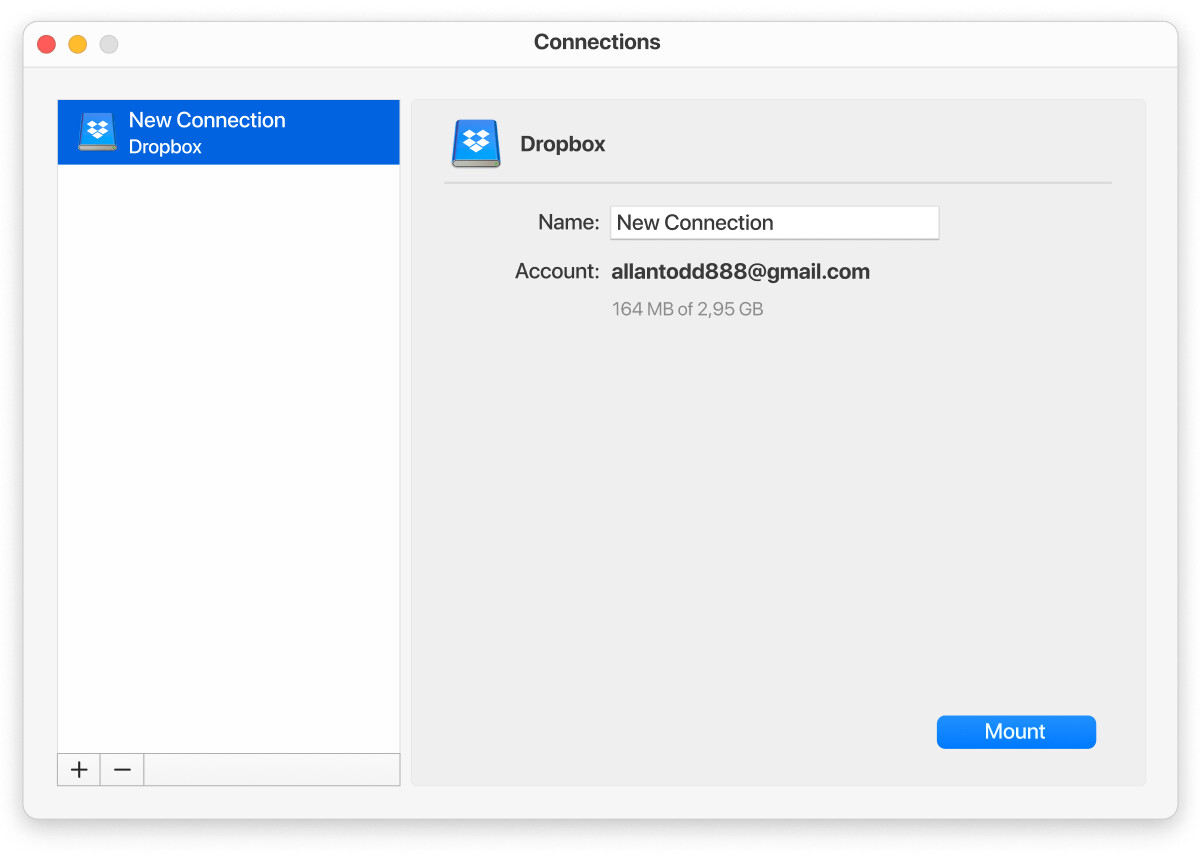This screenshot has height=860, width=1200.
Task: Click the Dropbox heading in the details pane
Action: tap(563, 144)
